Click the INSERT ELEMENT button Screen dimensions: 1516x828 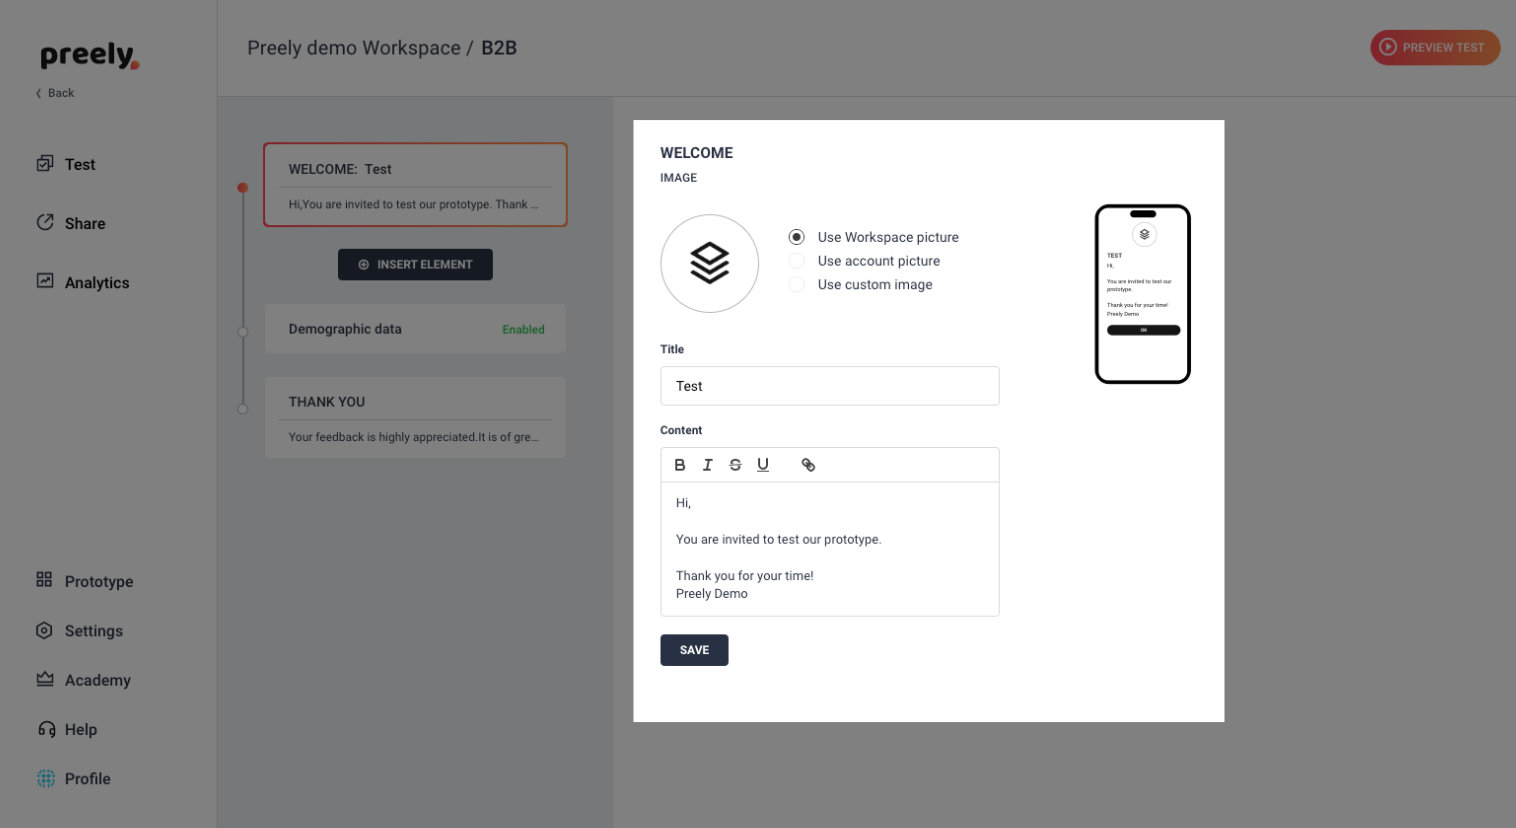(415, 265)
